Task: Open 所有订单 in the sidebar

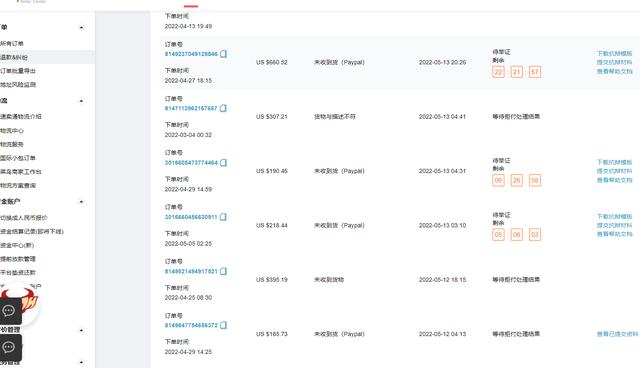Action: pyautogui.click(x=12, y=43)
